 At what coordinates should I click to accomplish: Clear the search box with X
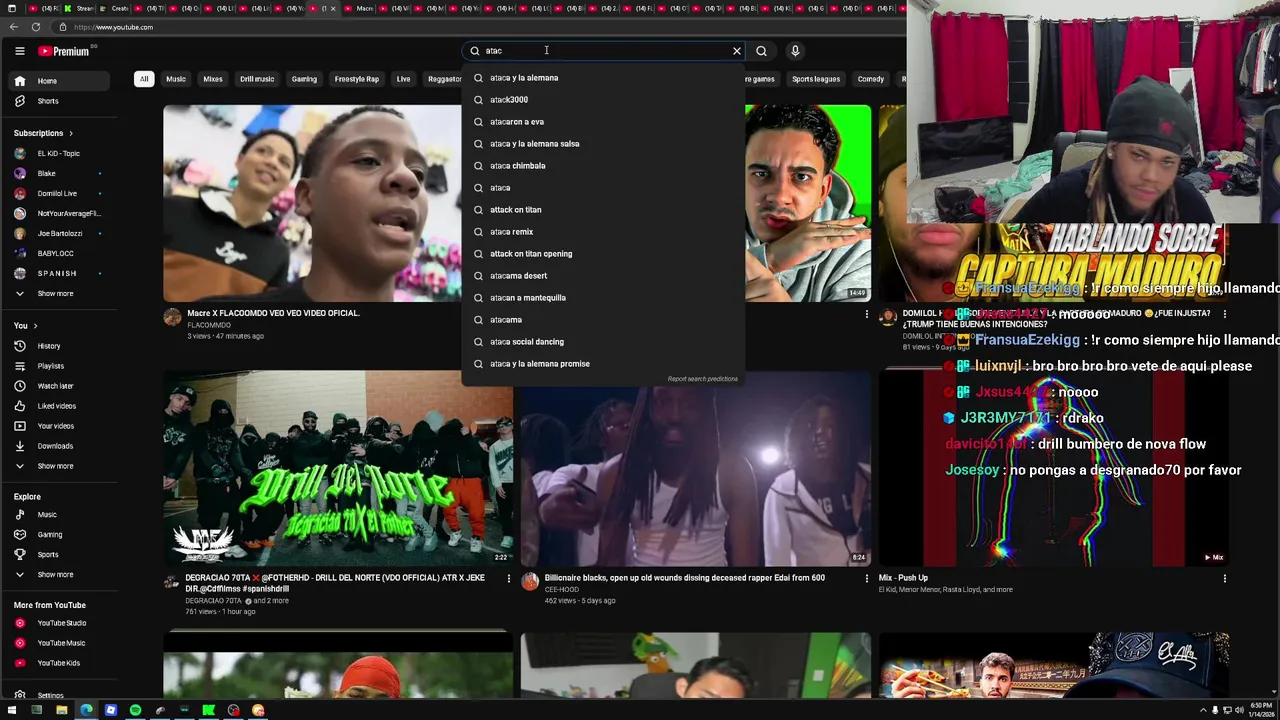737,51
